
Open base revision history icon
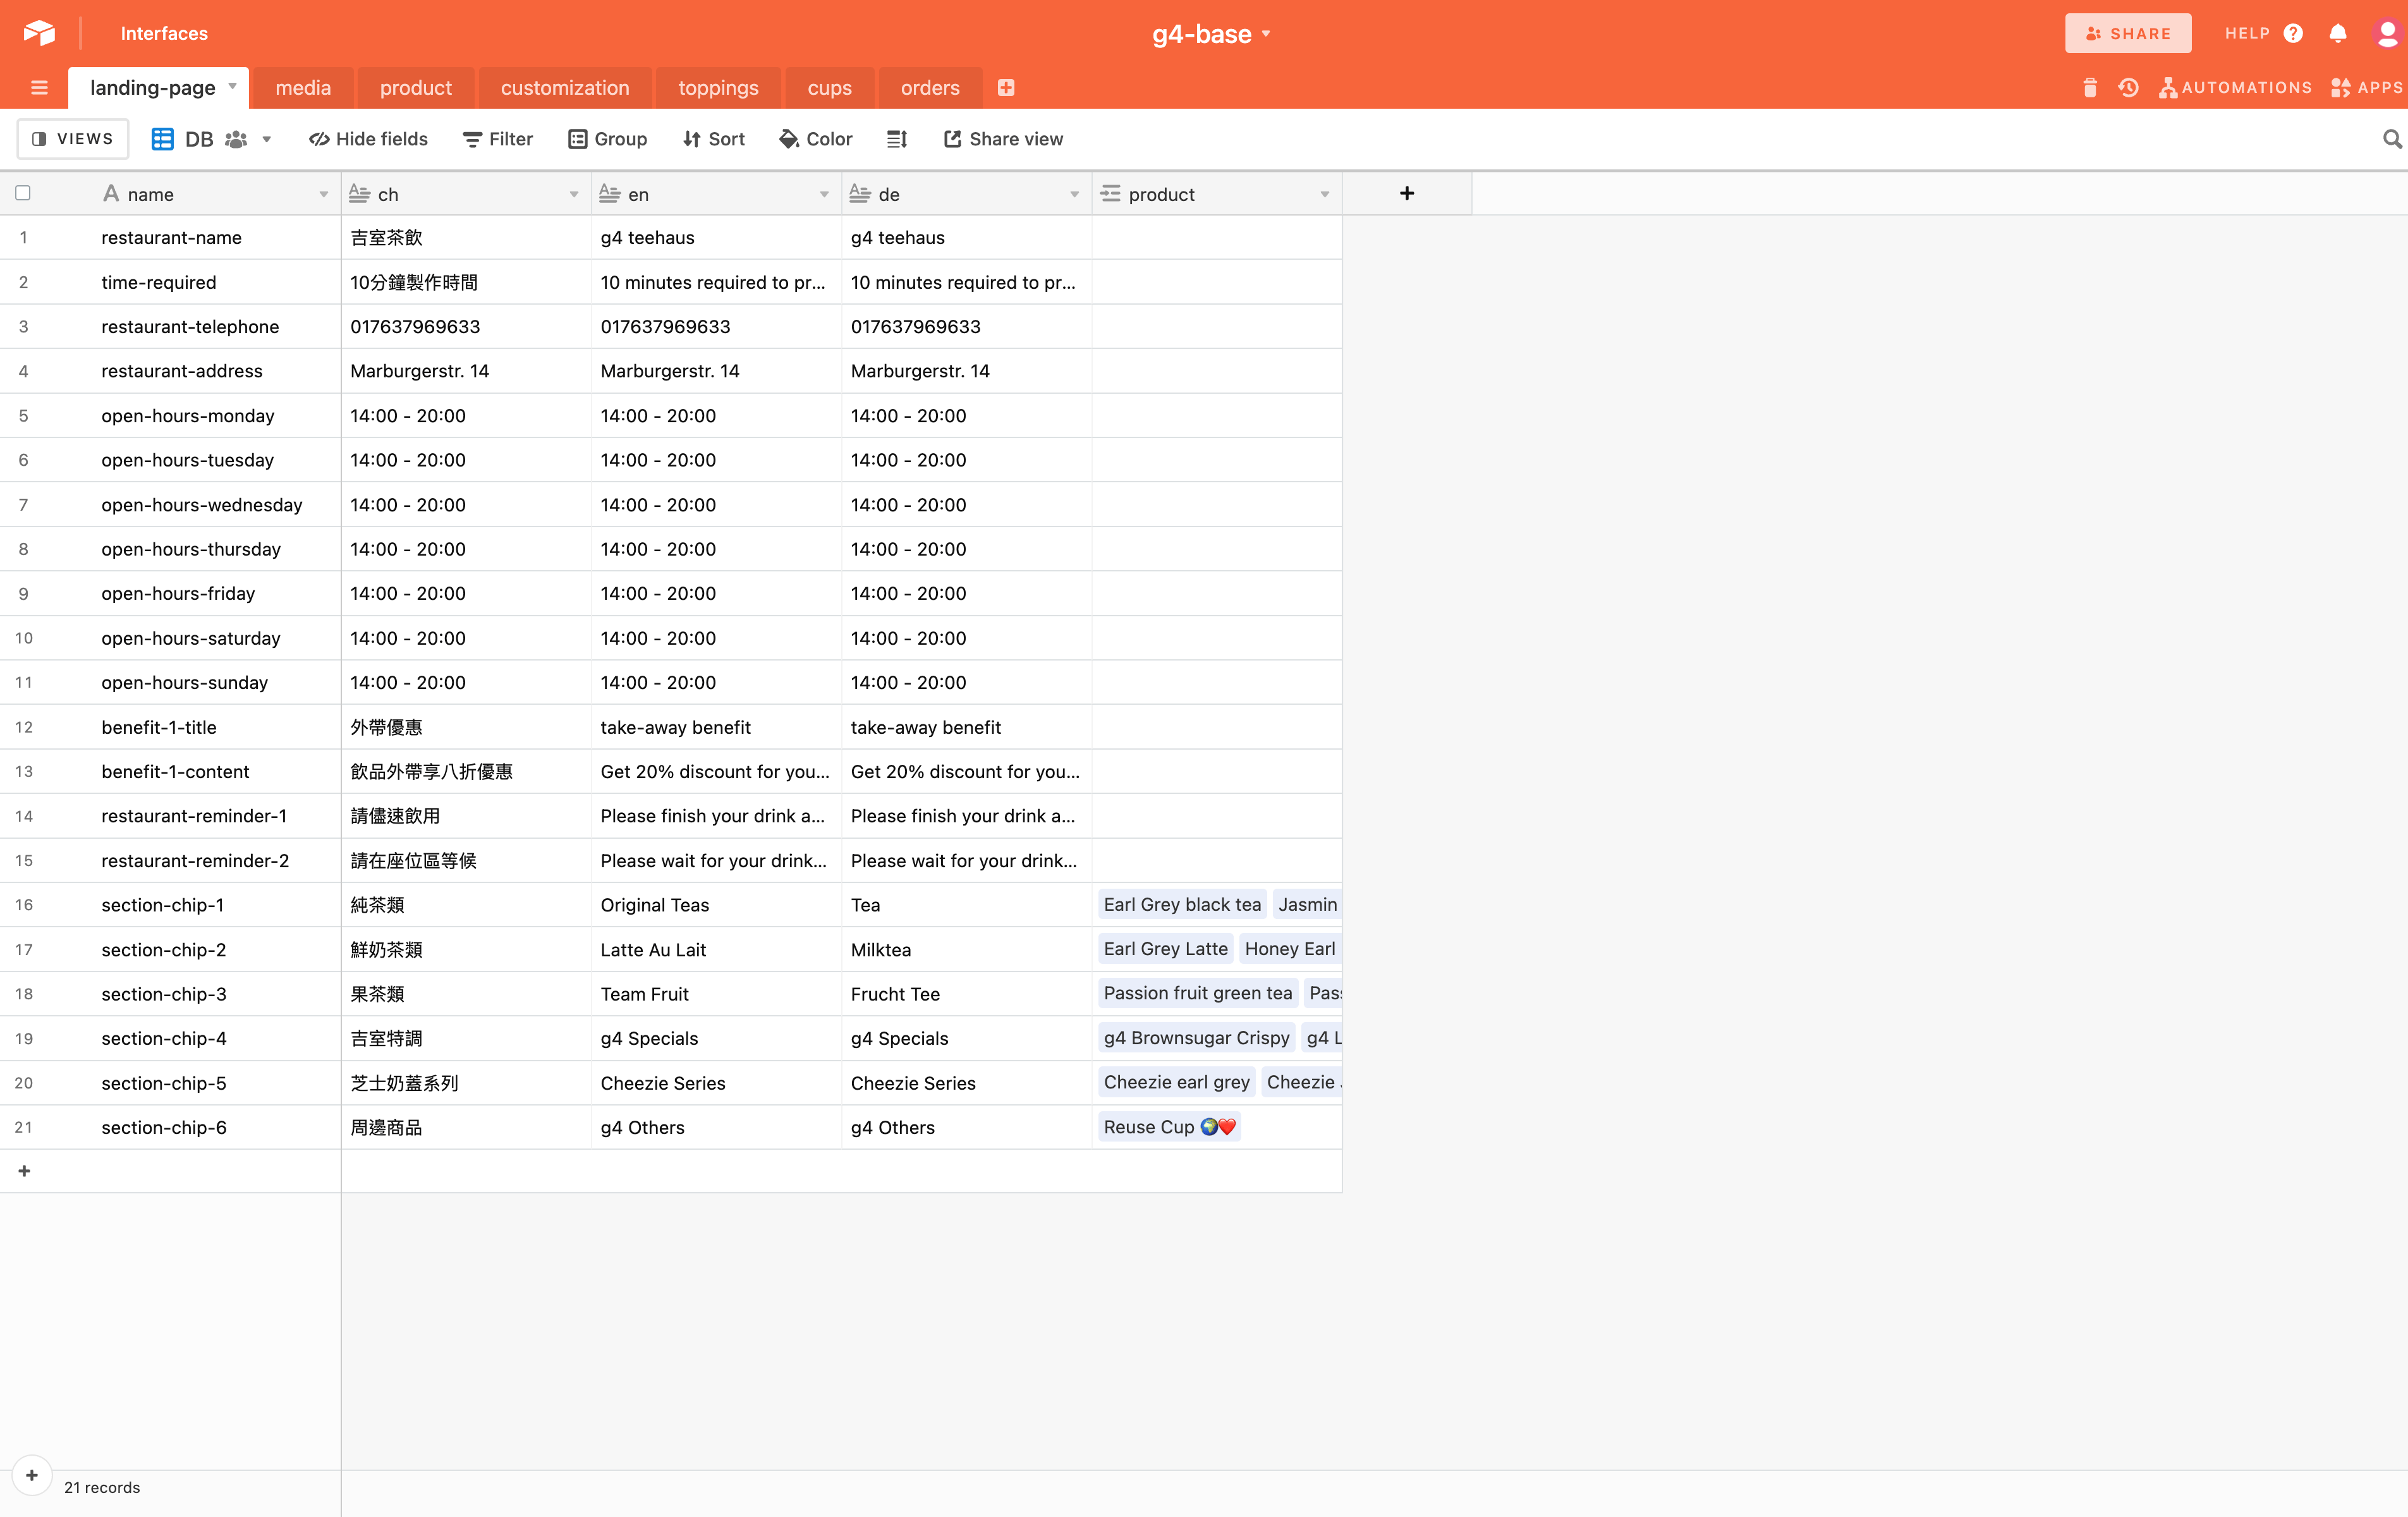pyautogui.click(x=2128, y=88)
